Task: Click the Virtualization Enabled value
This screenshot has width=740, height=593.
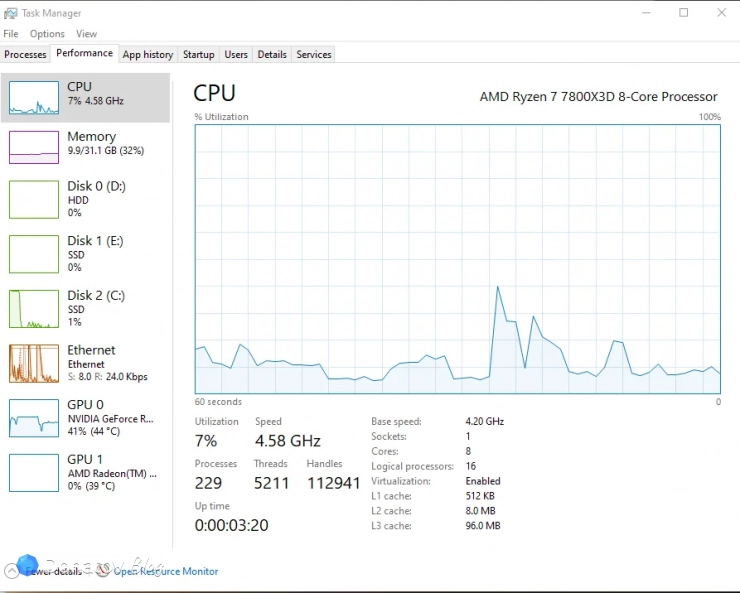Action: [x=483, y=481]
